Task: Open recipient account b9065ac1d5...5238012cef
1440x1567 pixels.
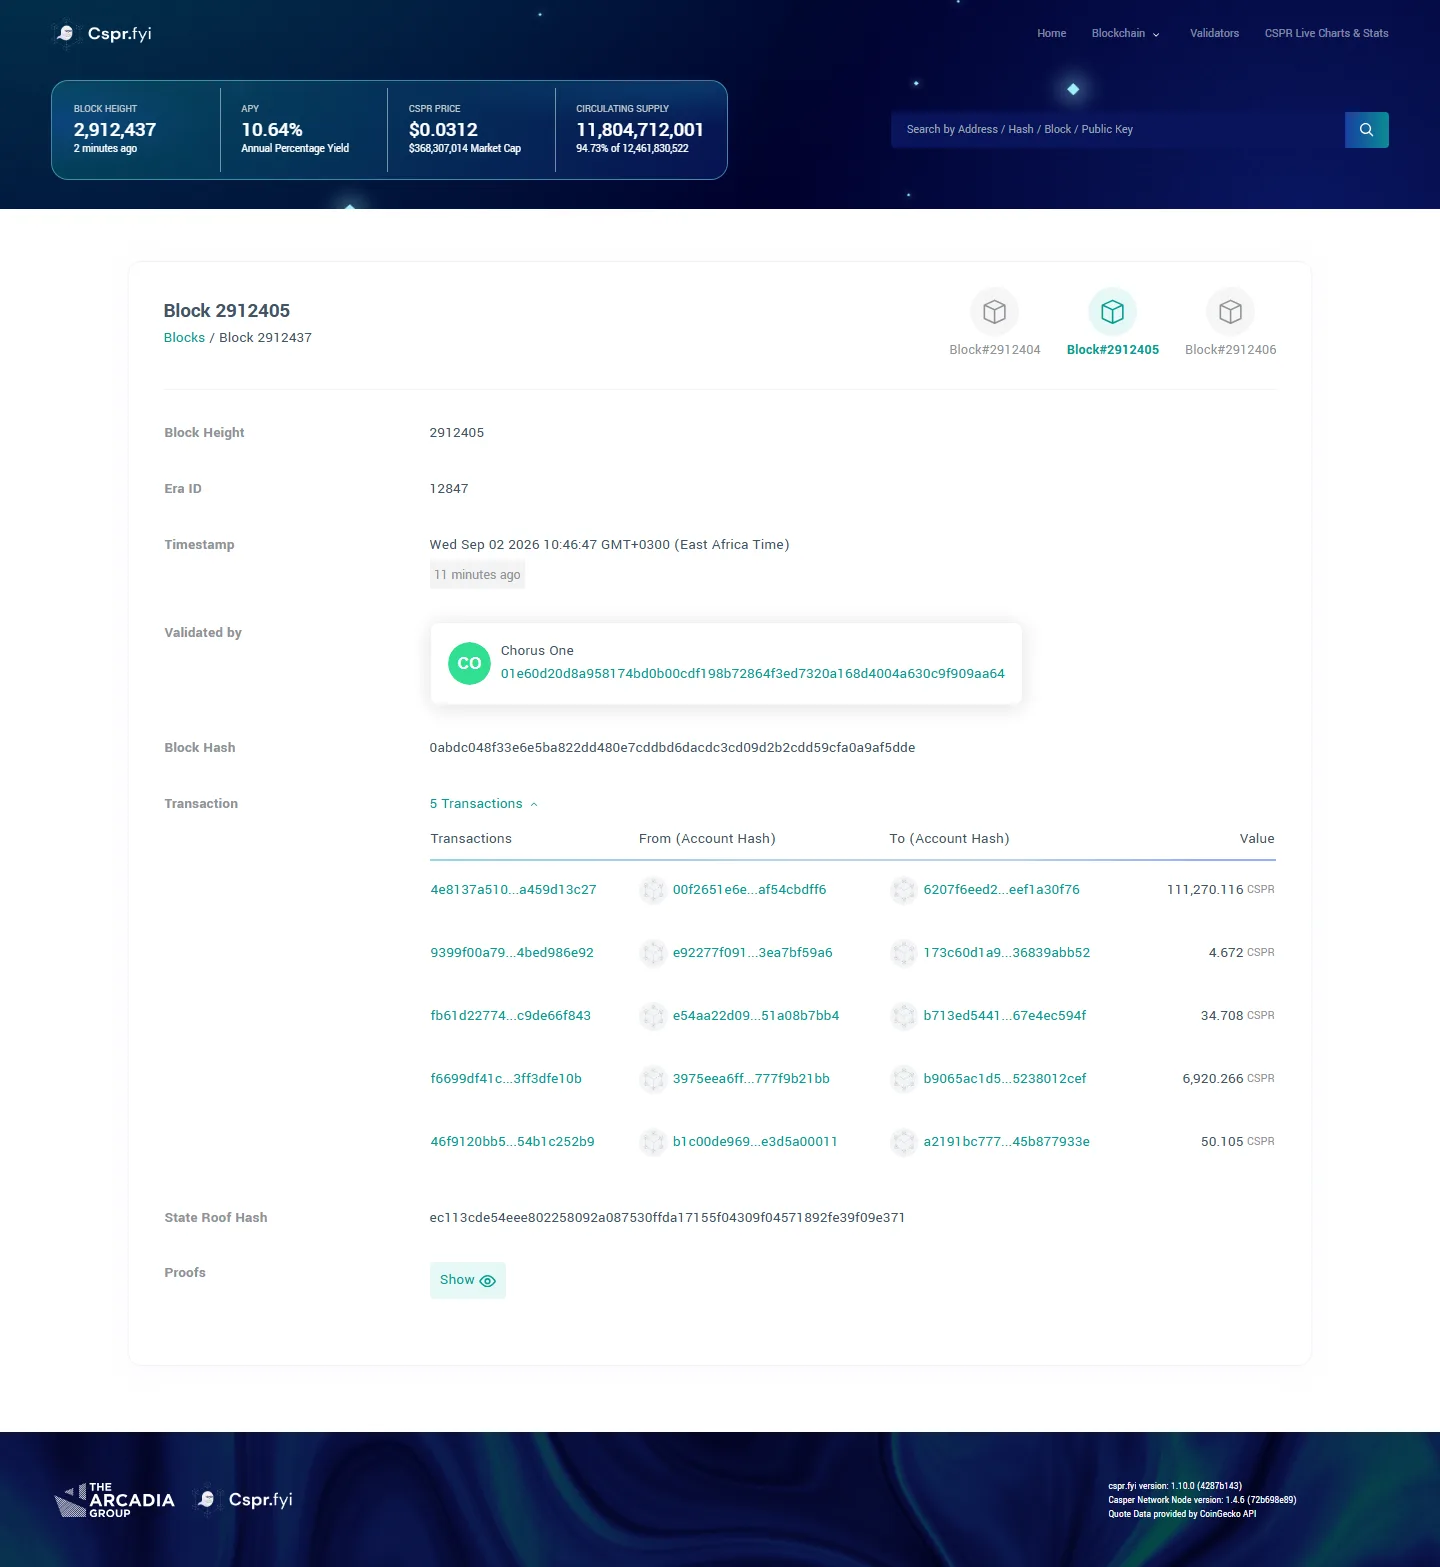Action: tap(1004, 1079)
